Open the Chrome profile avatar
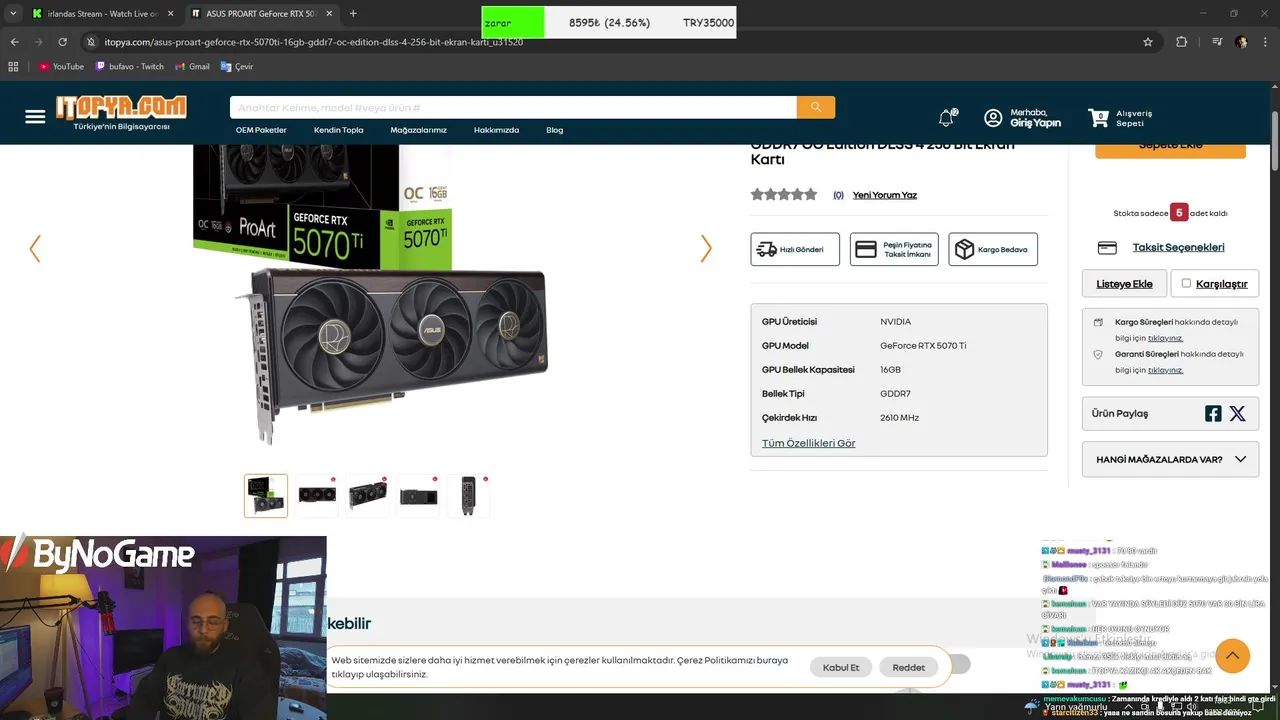 (x=1241, y=42)
